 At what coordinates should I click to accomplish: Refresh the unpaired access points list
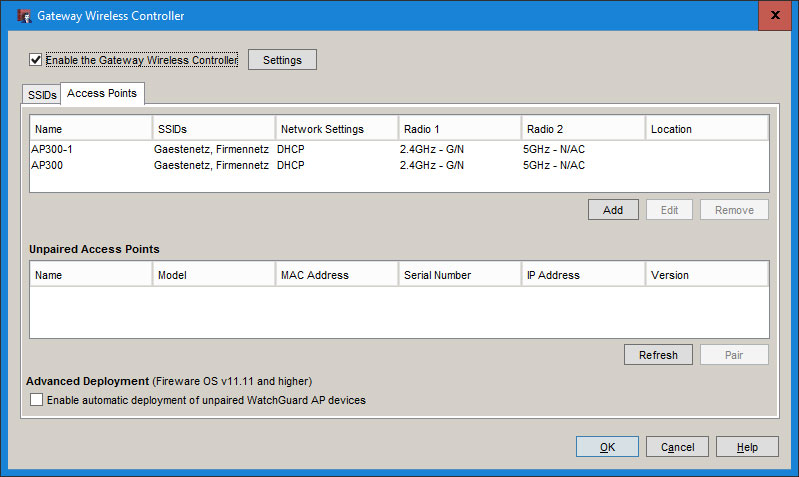658,355
